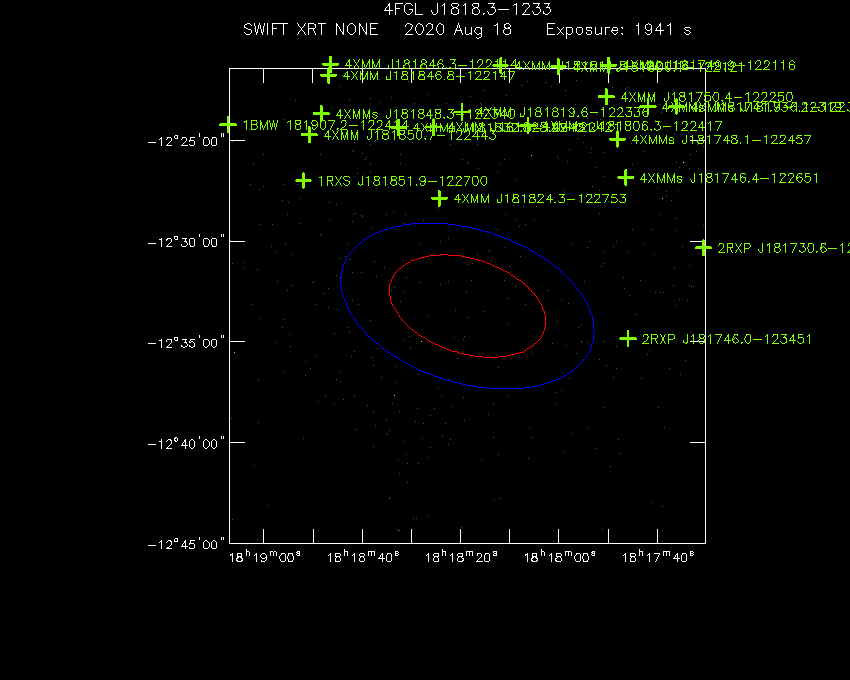Screen dimensions: 850x680
Task: Select source label 4XMM J181824.3-122753
Action: click(x=540, y=199)
